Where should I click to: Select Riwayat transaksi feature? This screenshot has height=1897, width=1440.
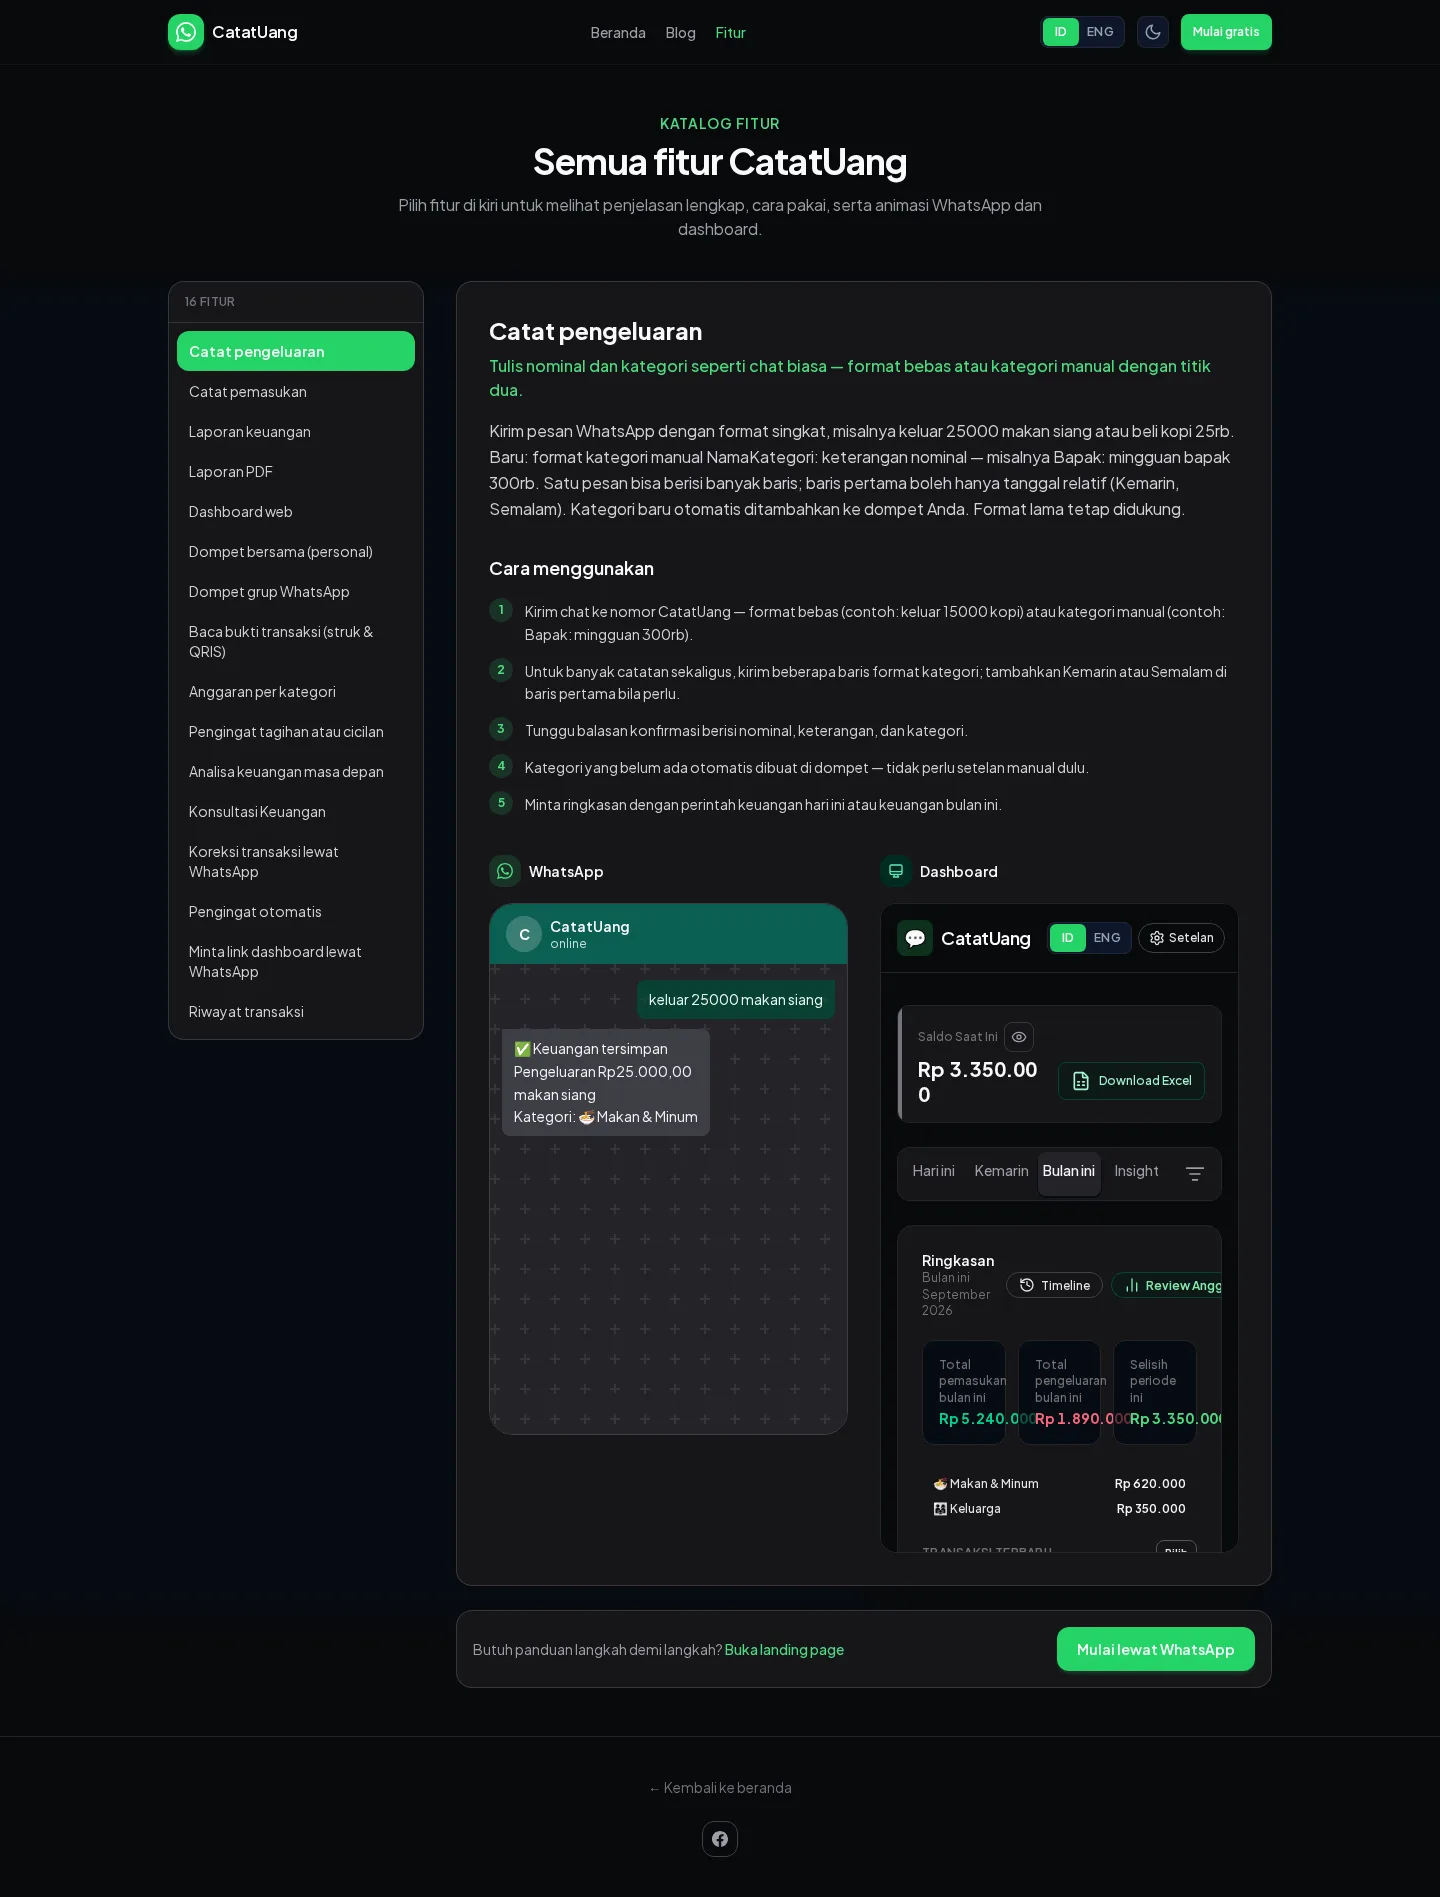click(x=296, y=1012)
